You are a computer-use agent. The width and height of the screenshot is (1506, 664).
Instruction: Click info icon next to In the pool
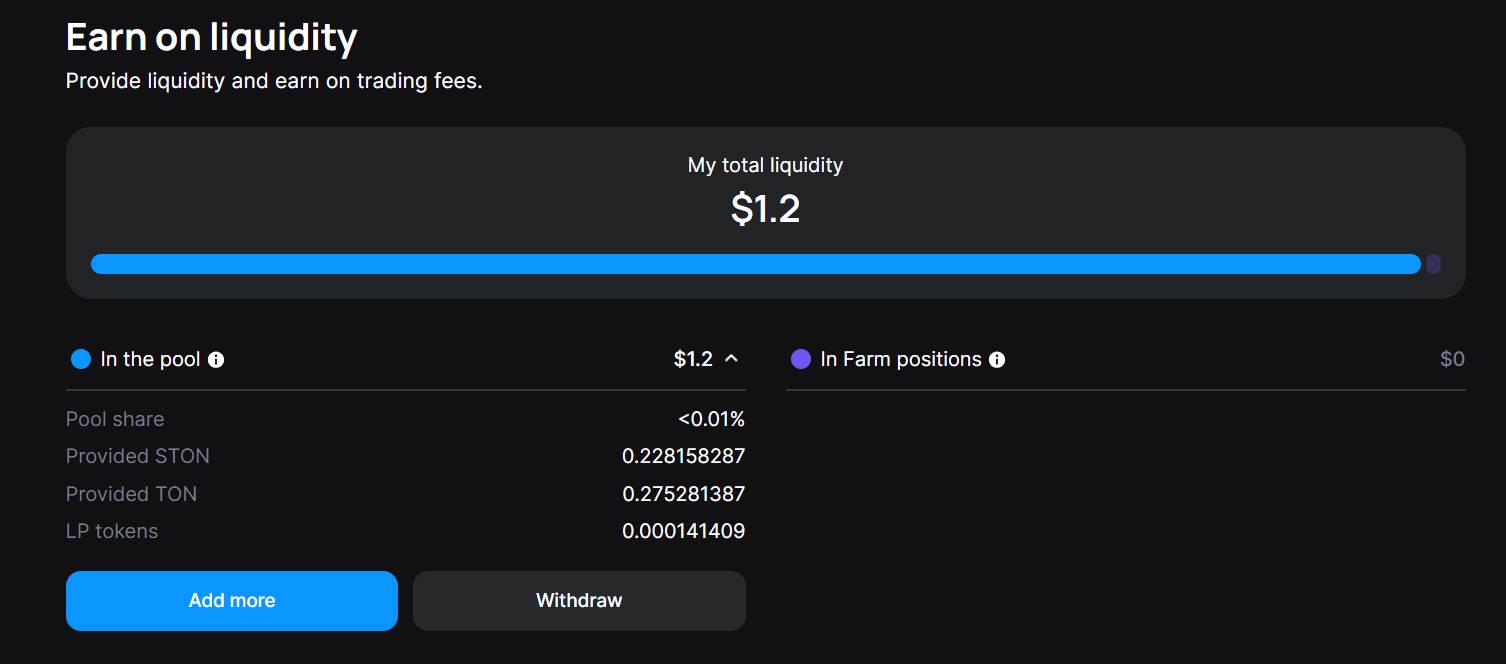[216, 360]
